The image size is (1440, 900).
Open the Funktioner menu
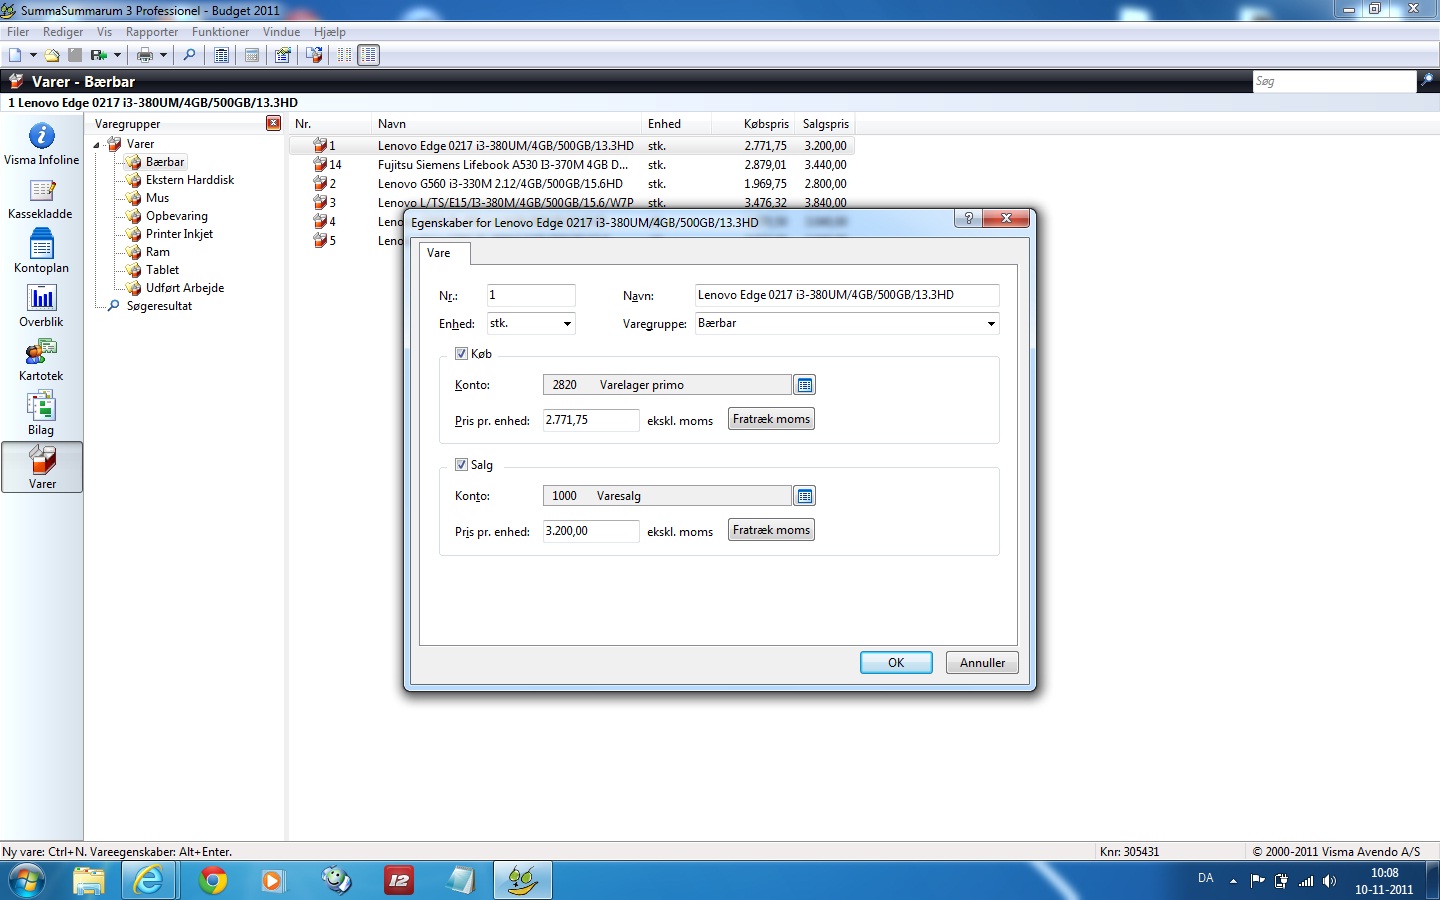(x=220, y=32)
